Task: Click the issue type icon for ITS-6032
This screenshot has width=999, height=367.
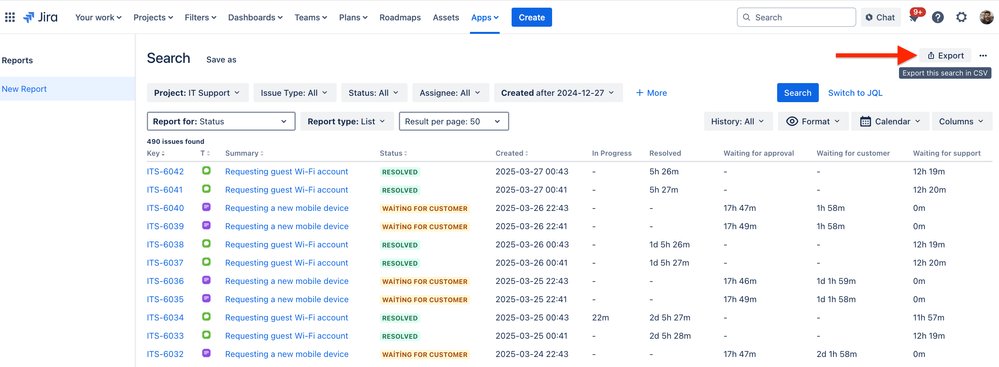Action: 206,354
